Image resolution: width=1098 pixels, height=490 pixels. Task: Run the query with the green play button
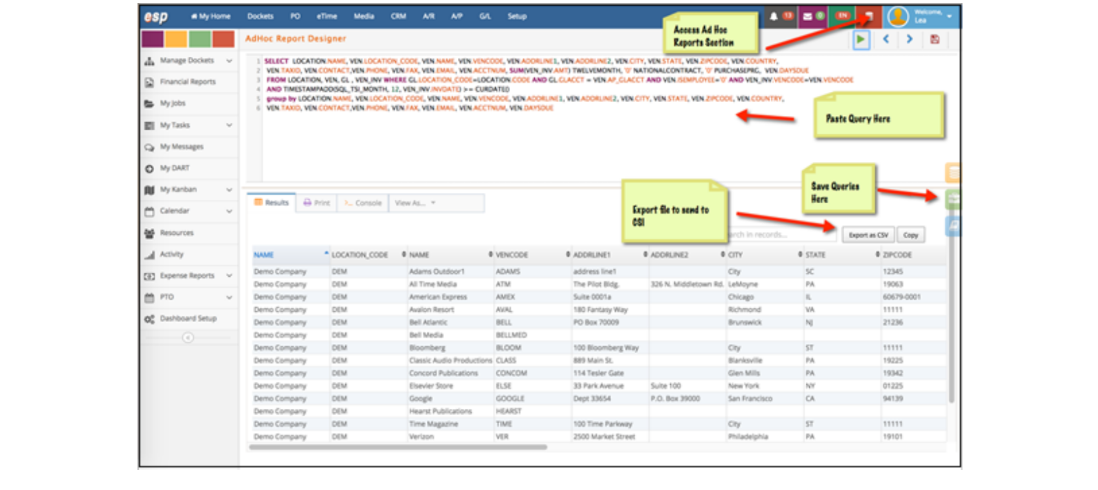pos(861,39)
